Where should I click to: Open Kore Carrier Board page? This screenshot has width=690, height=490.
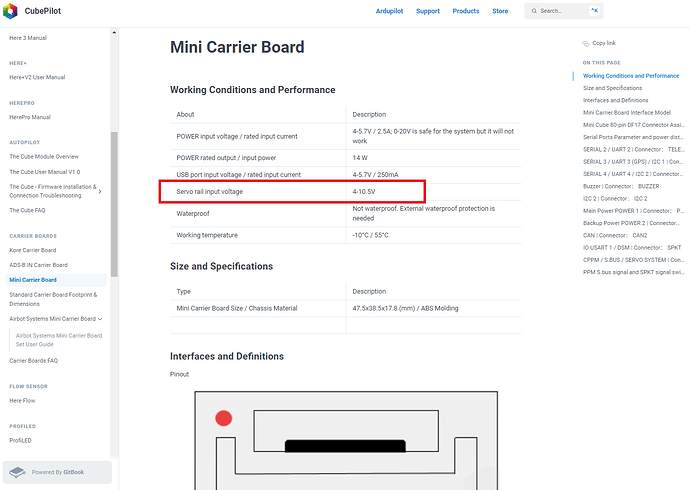33,250
